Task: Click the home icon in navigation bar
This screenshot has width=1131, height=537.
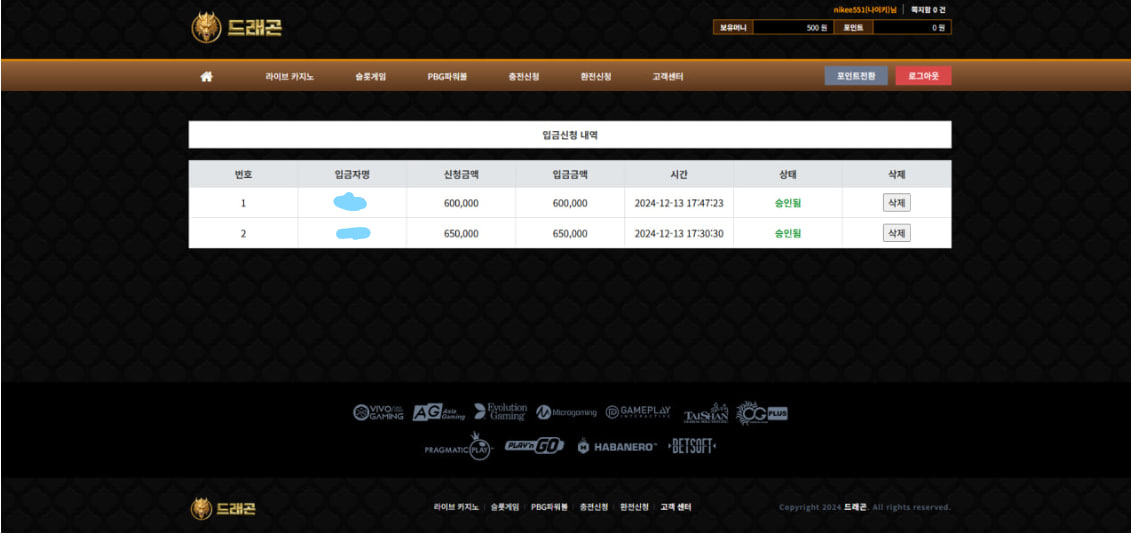Action: [206, 76]
